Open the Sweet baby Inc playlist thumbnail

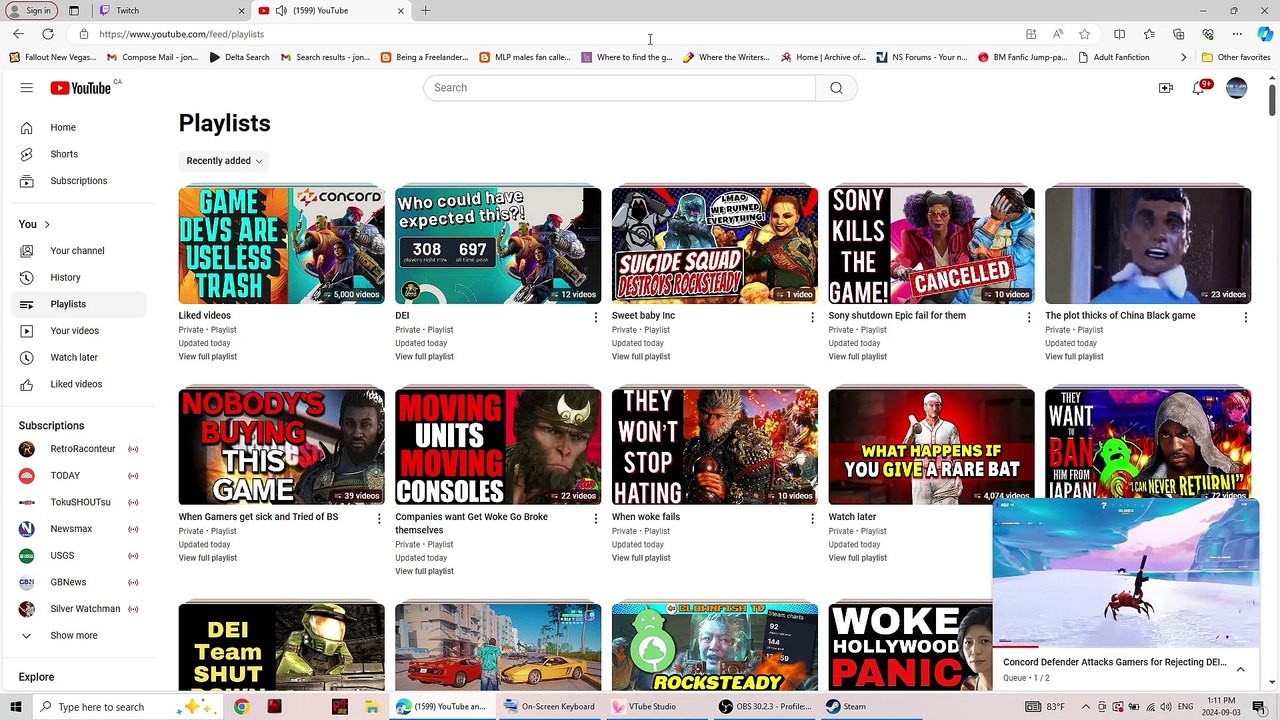click(715, 245)
